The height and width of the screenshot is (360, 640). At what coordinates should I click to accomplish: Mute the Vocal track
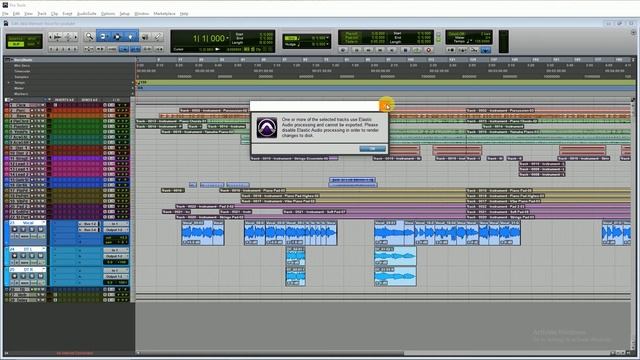tap(40, 230)
